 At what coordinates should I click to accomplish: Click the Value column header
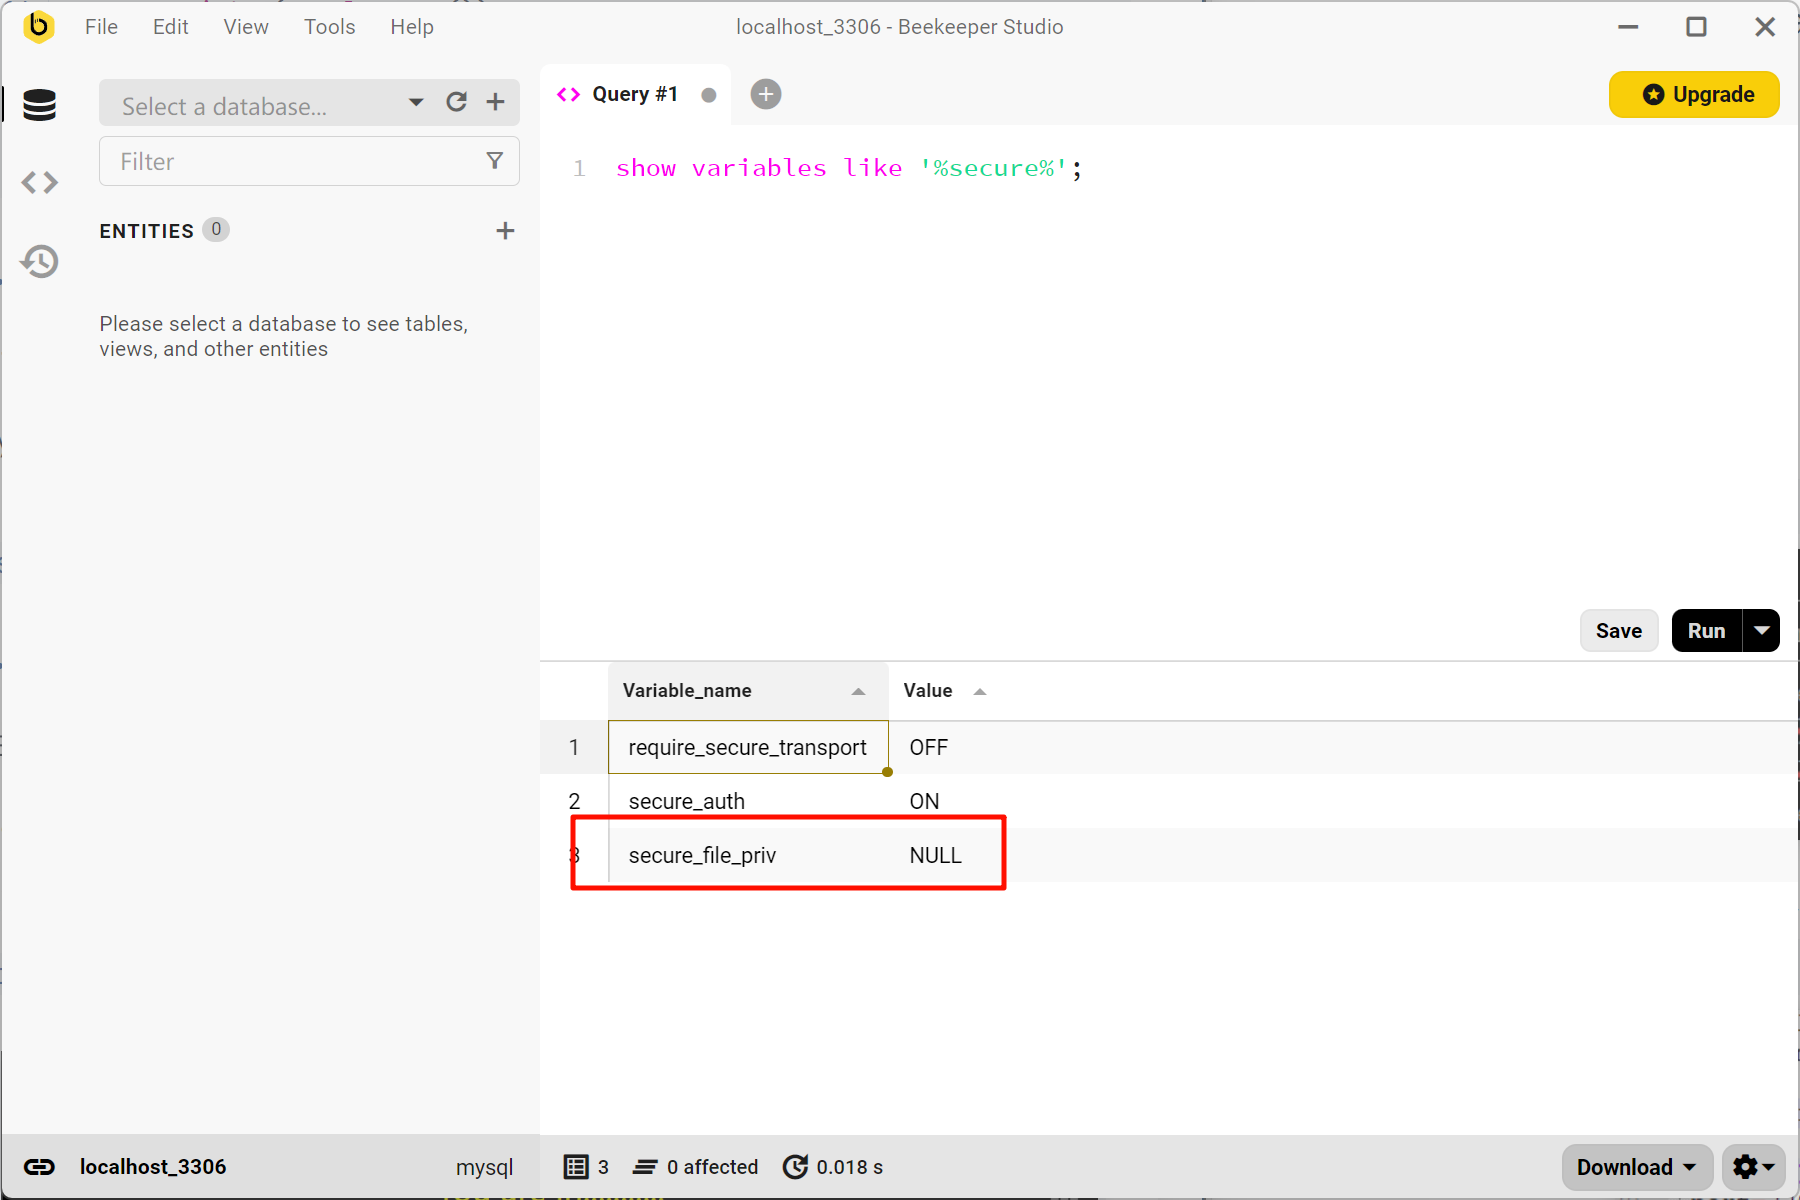(x=945, y=691)
